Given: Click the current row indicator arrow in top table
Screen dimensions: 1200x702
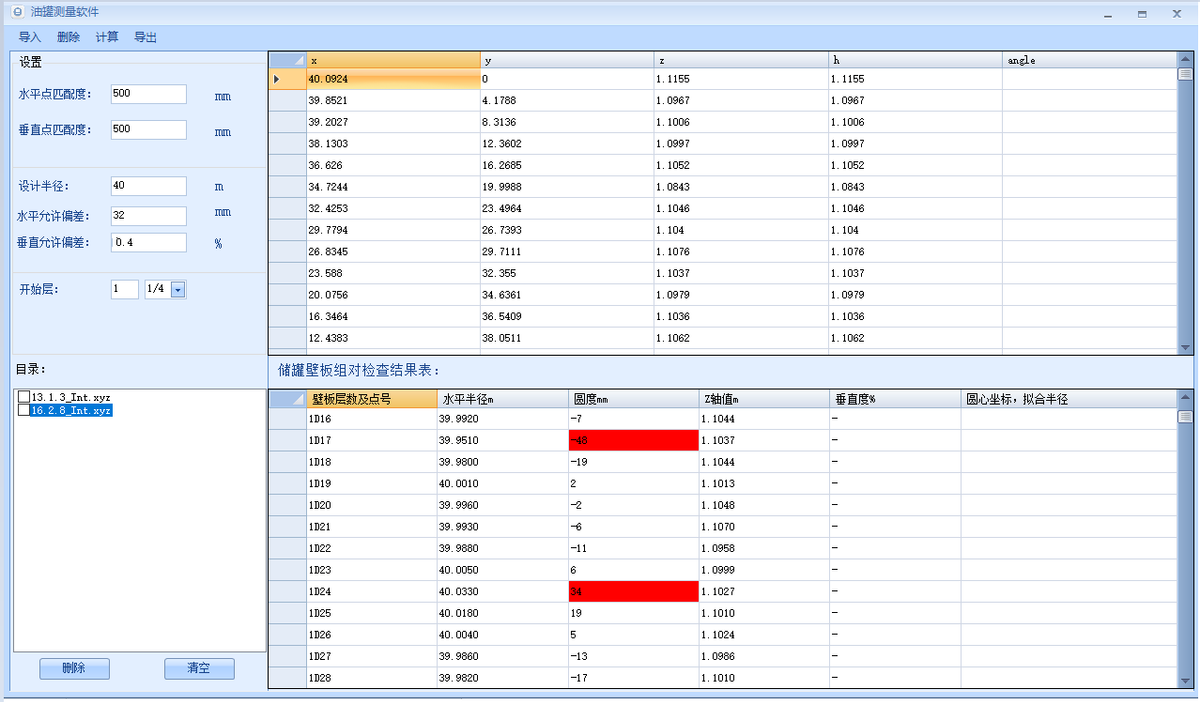Looking at the screenshot, I should click(277, 79).
